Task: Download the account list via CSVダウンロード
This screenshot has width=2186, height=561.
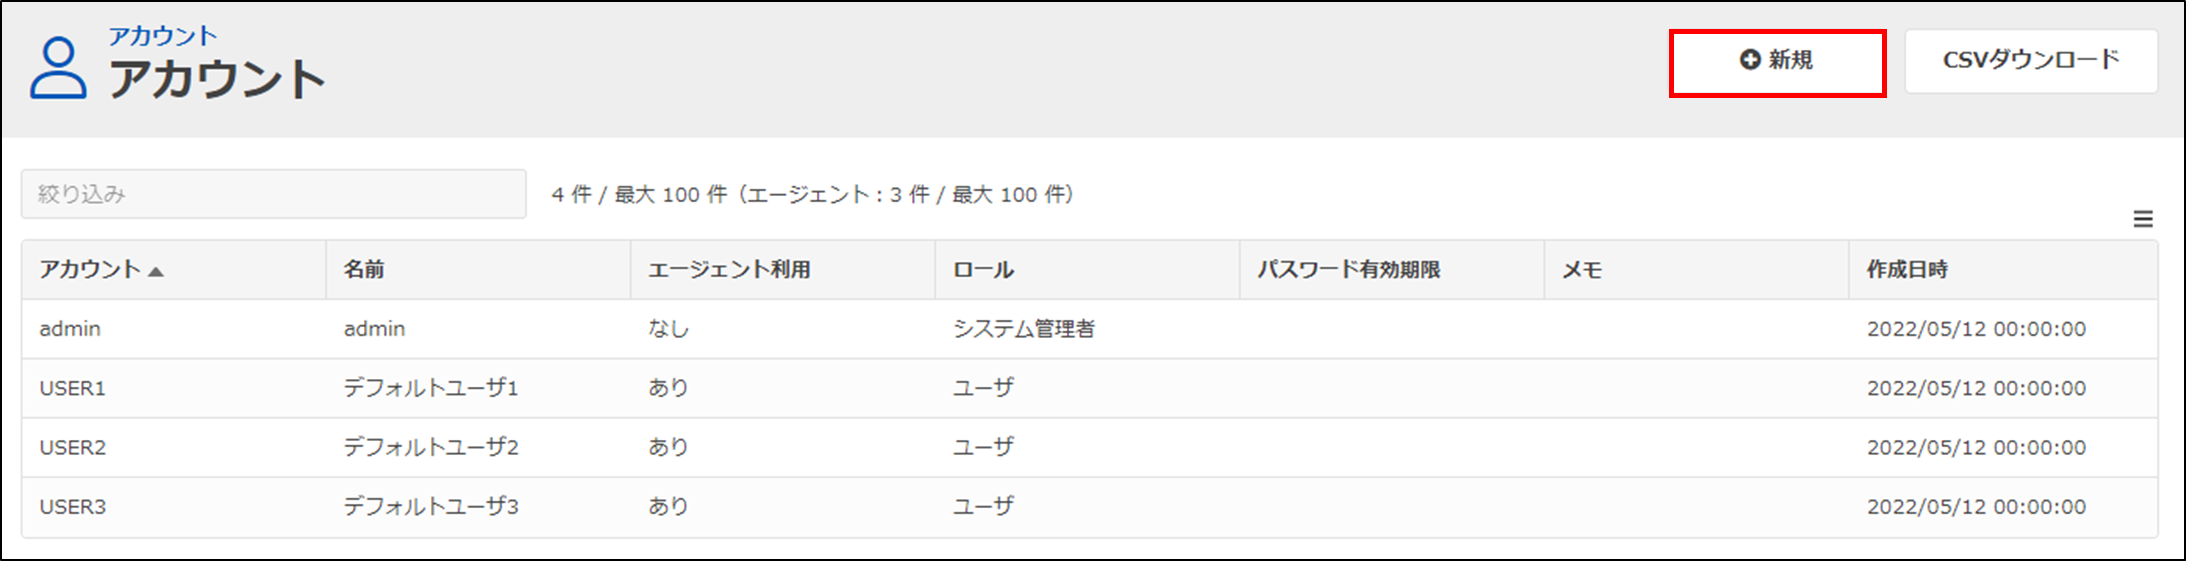Action: pos(2030,61)
